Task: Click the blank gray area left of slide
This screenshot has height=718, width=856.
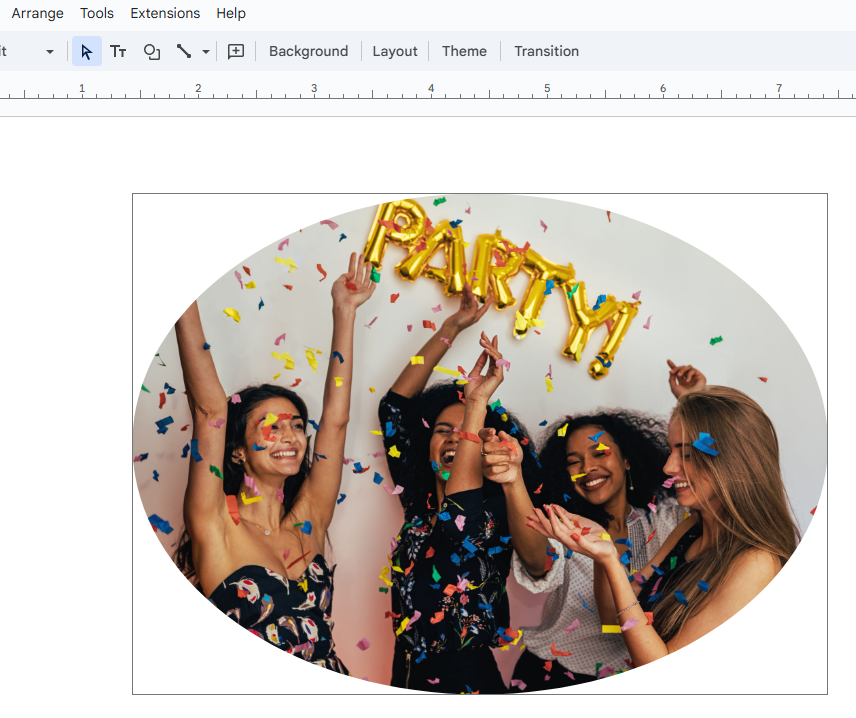Action: 60,400
